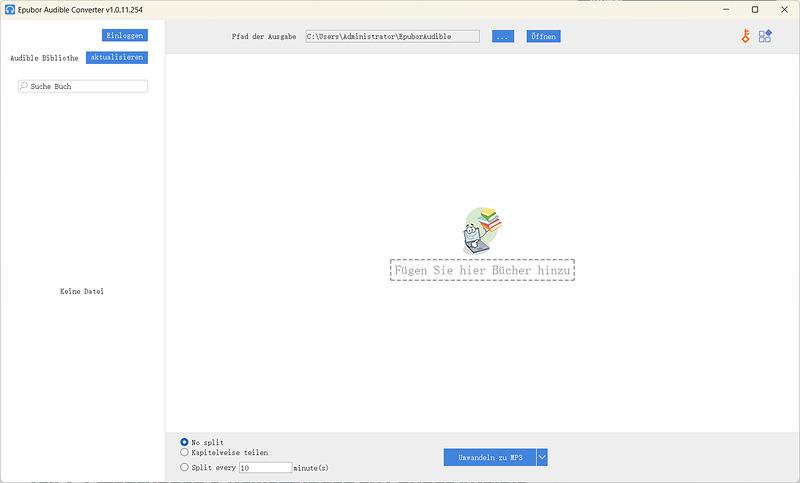Click the Suche Buch search field

point(83,86)
